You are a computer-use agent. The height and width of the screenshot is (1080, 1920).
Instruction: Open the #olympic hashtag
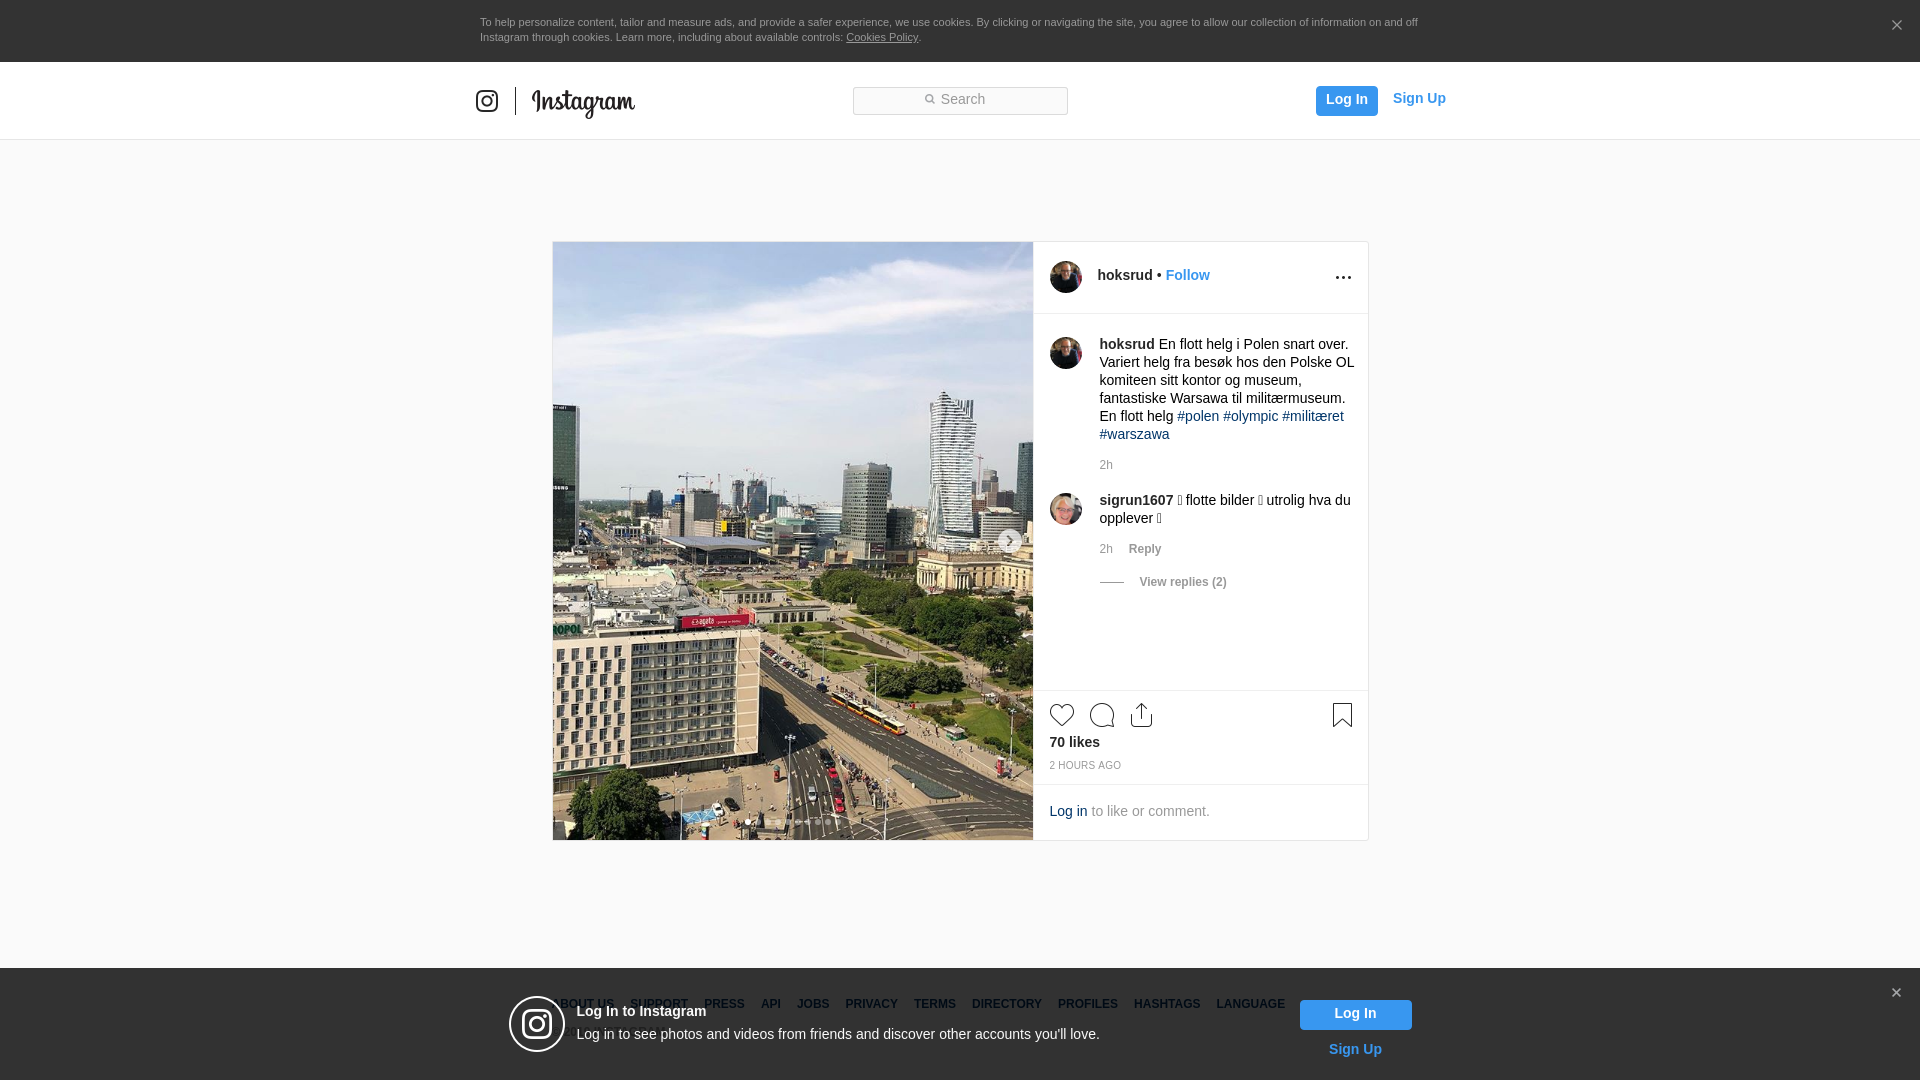(1250, 416)
